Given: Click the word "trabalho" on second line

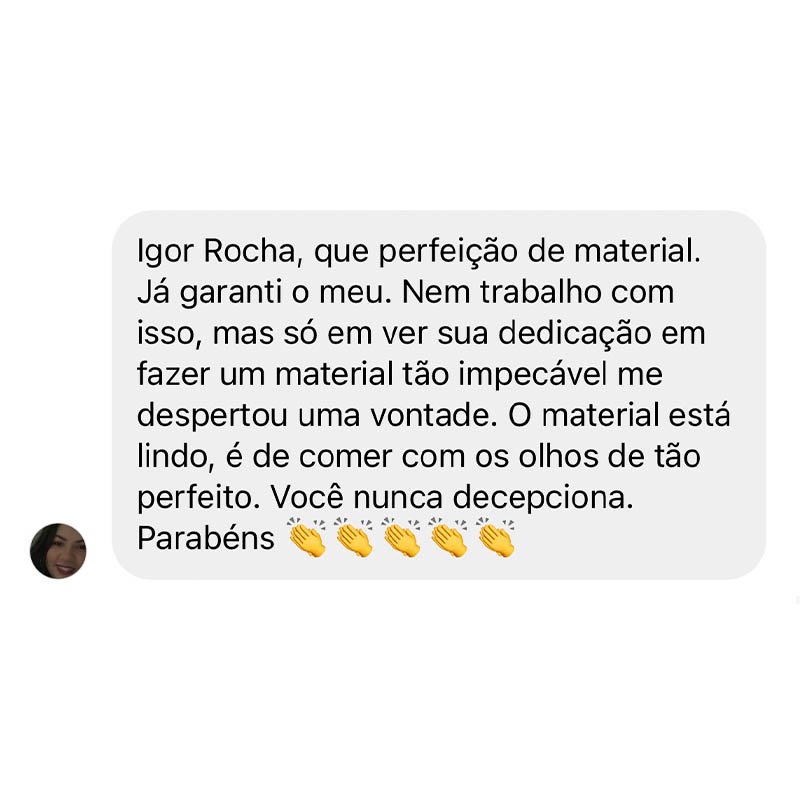Looking at the screenshot, I should tap(540, 293).
